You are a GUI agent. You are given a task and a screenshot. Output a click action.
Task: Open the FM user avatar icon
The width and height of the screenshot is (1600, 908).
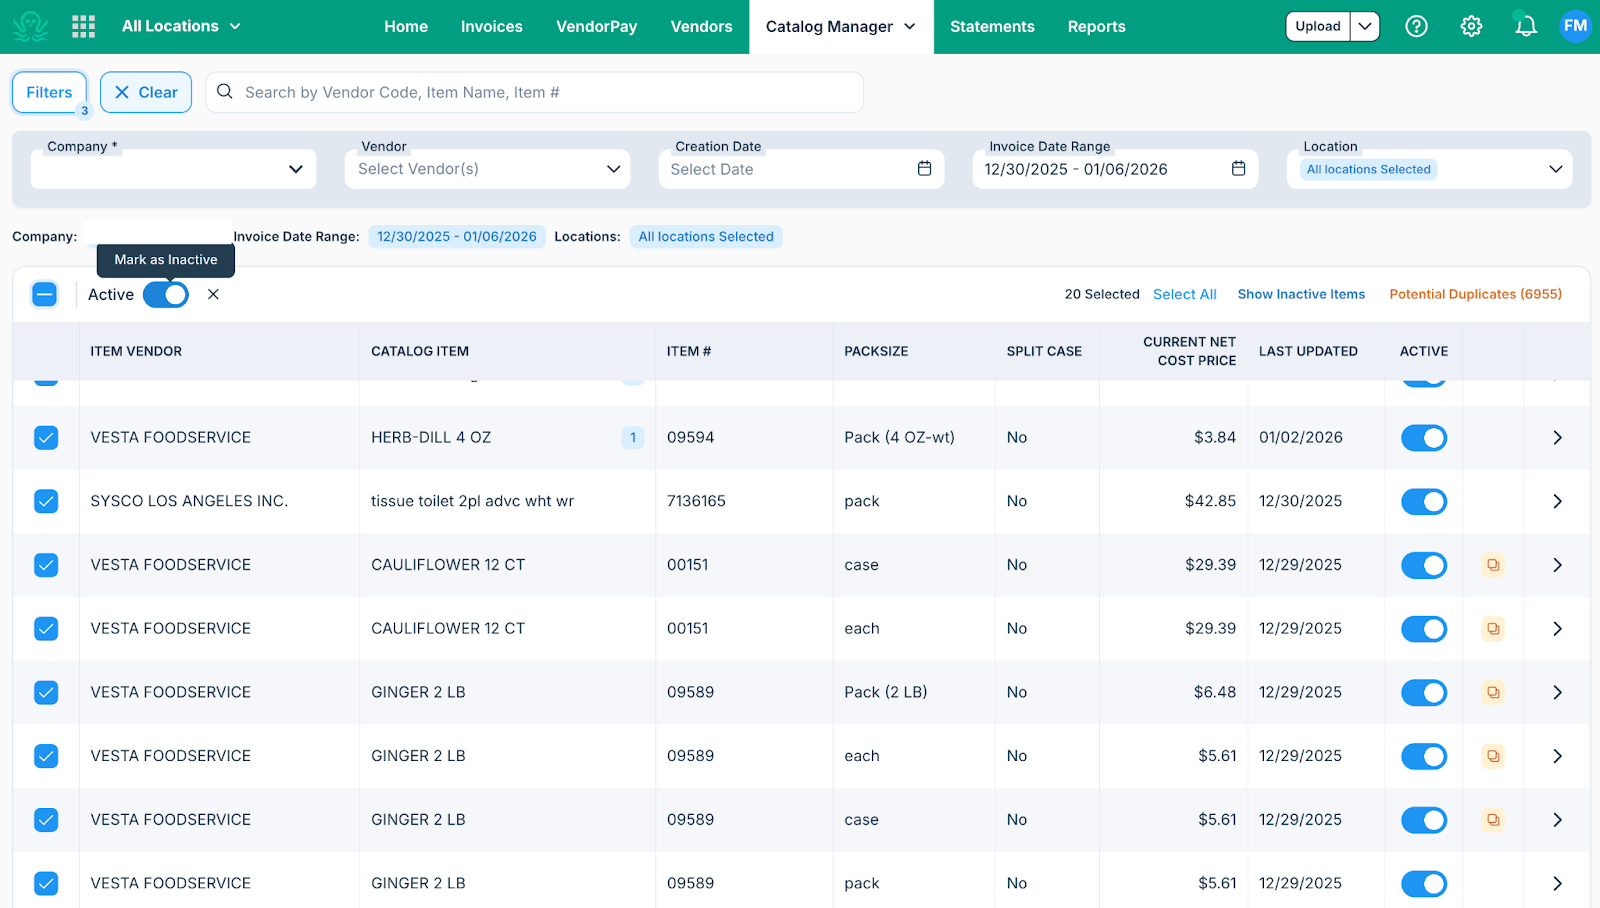(x=1574, y=26)
